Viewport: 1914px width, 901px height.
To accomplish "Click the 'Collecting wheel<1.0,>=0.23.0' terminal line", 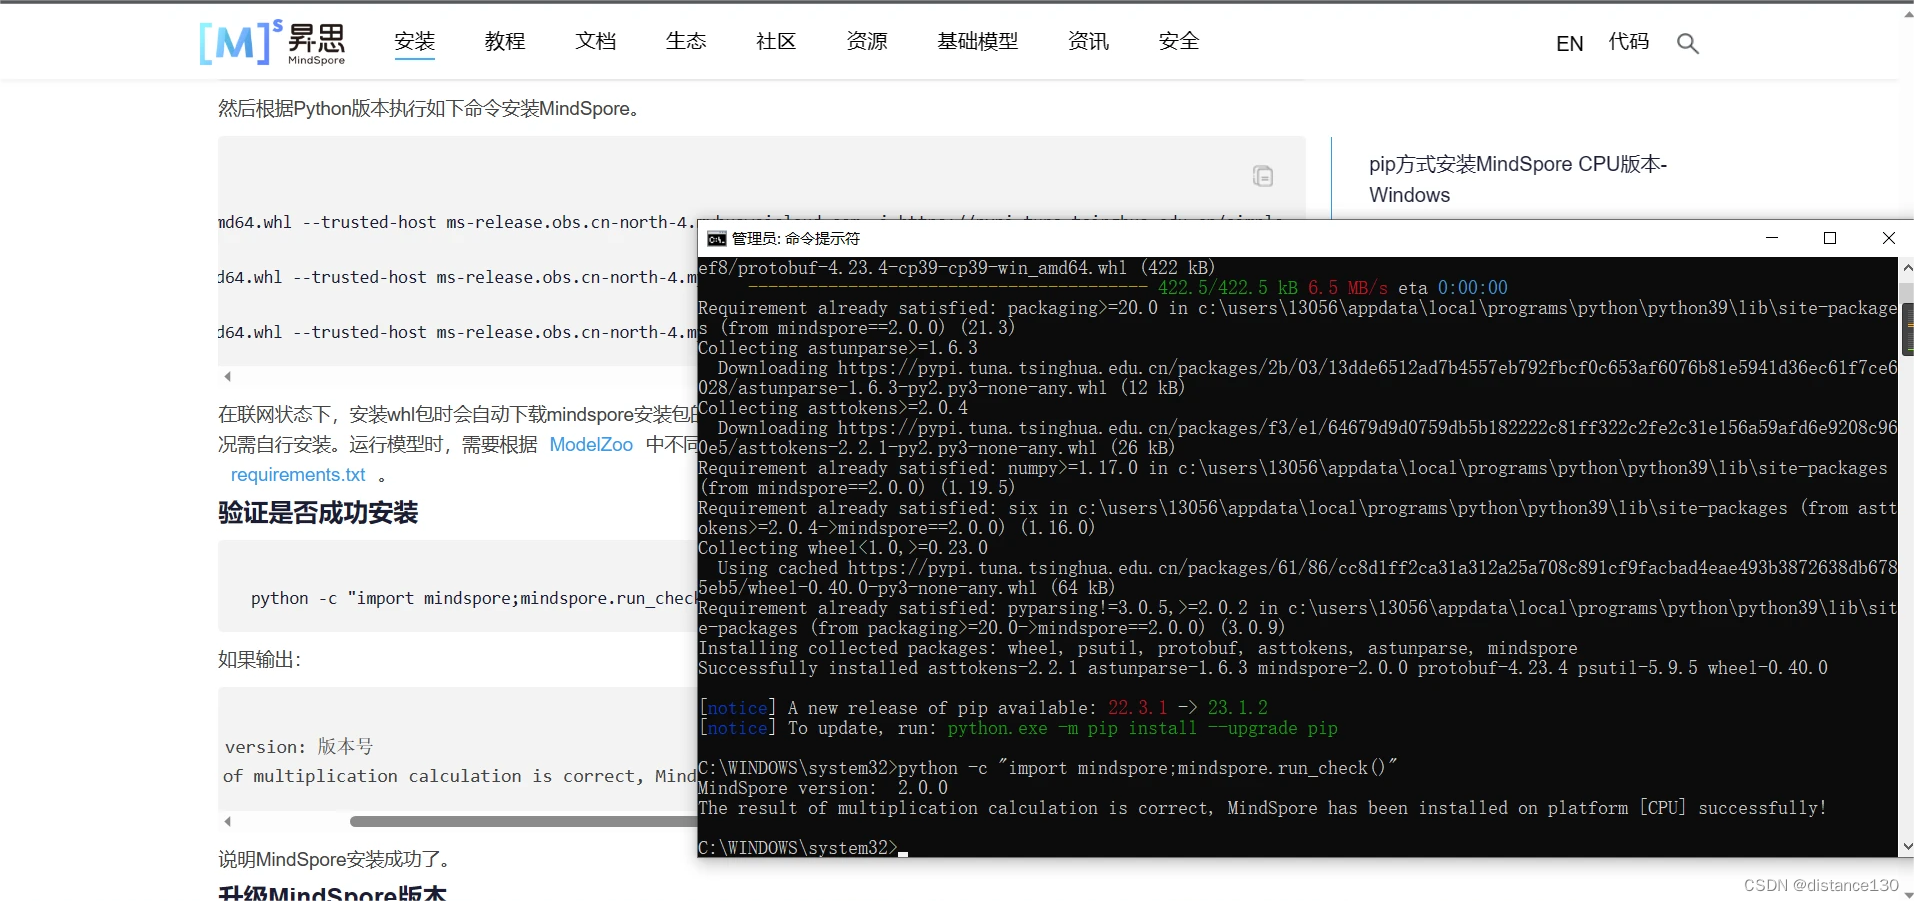I will click(843, 548).
